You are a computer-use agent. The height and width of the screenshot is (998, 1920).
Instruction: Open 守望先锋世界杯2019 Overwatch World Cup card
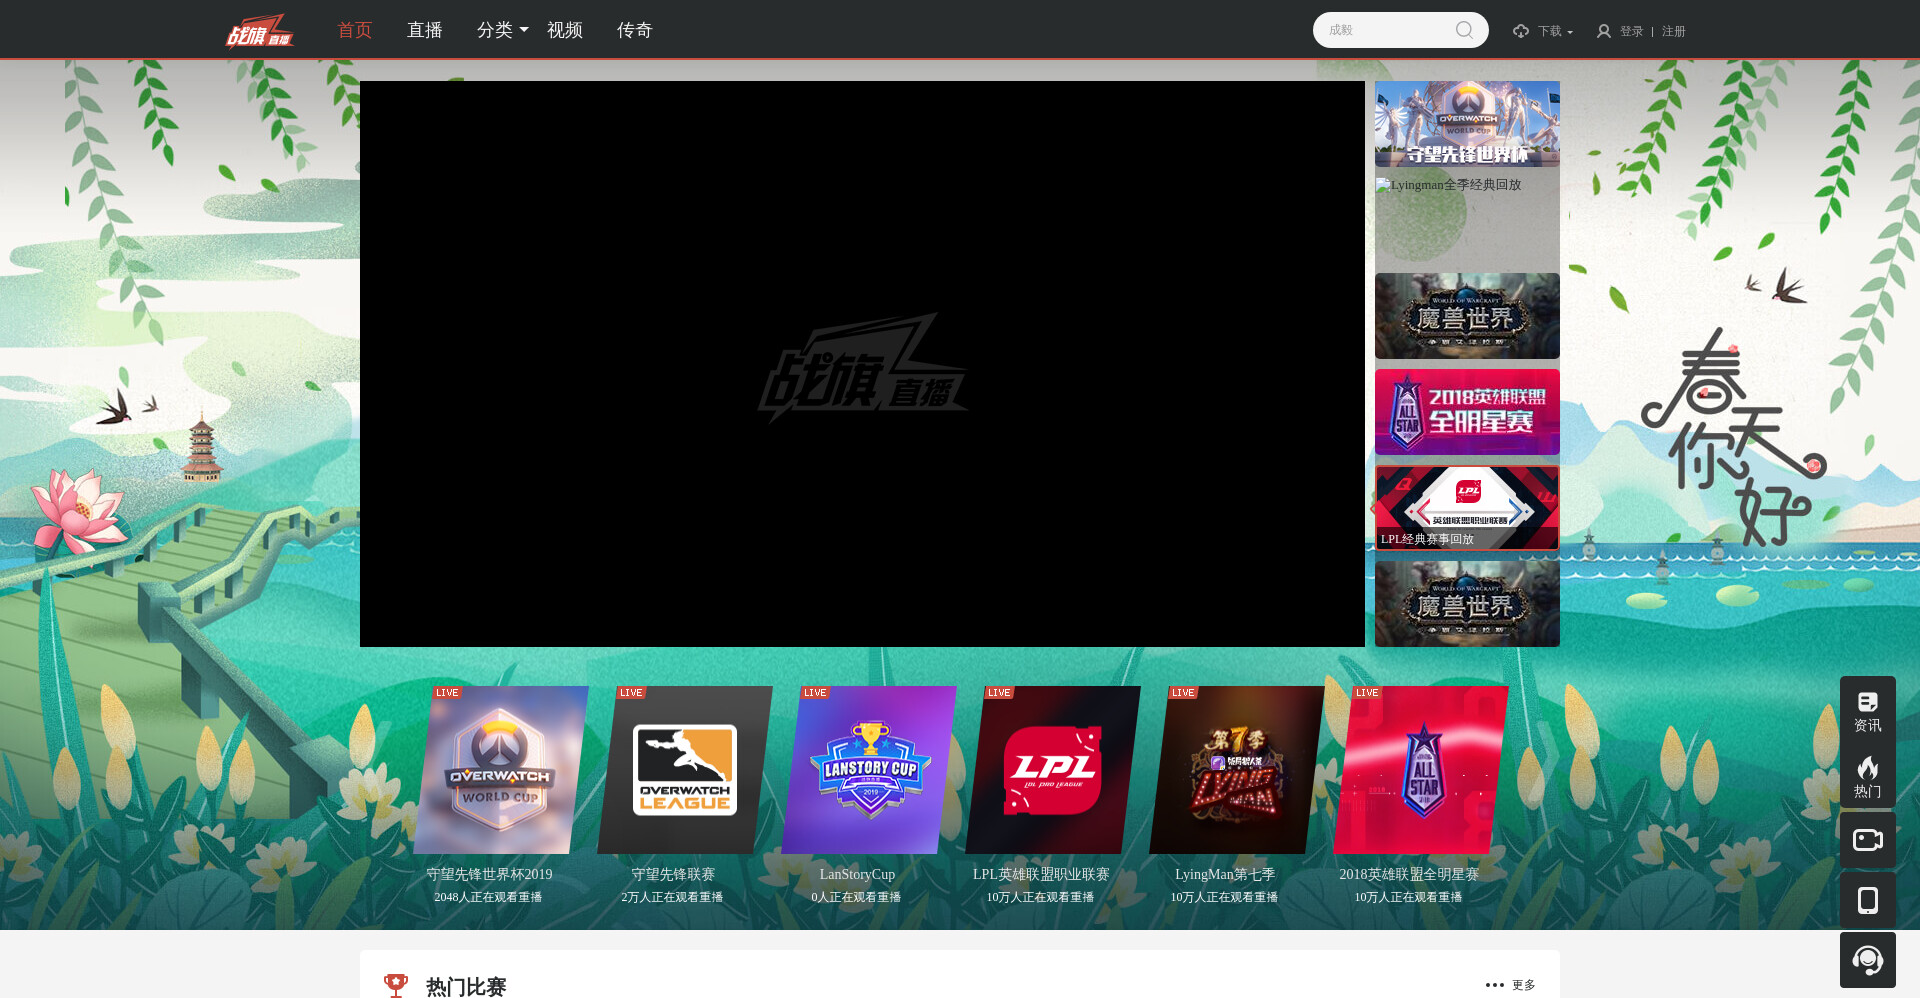(x=500, y=770)
